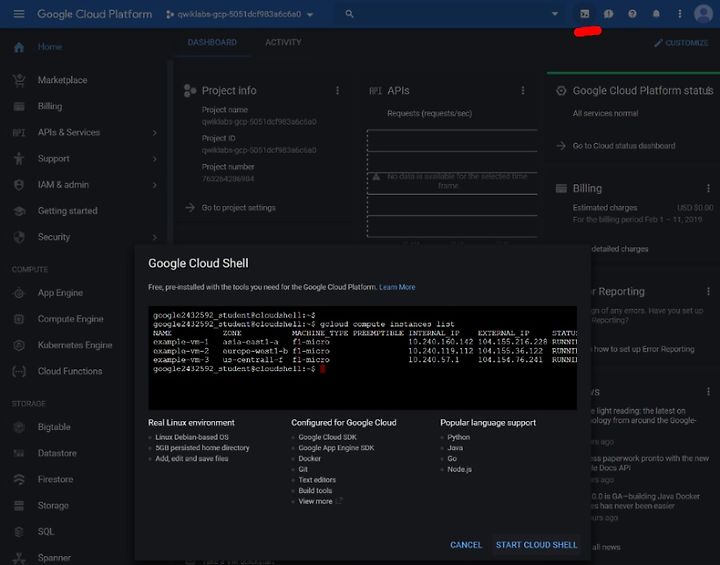Open the feedback icon in top bar
Viewport: 720px width, 565px height.
608,14
